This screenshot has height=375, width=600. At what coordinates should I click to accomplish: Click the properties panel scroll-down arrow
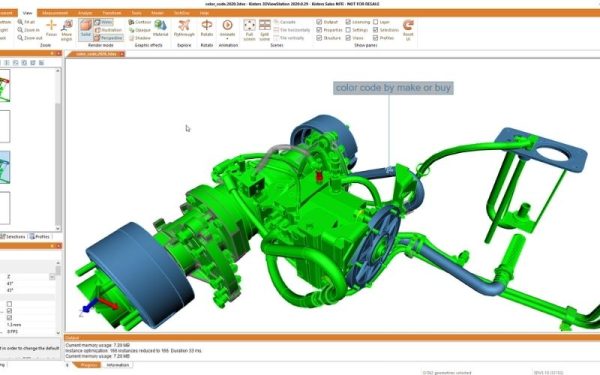point(58,333)
